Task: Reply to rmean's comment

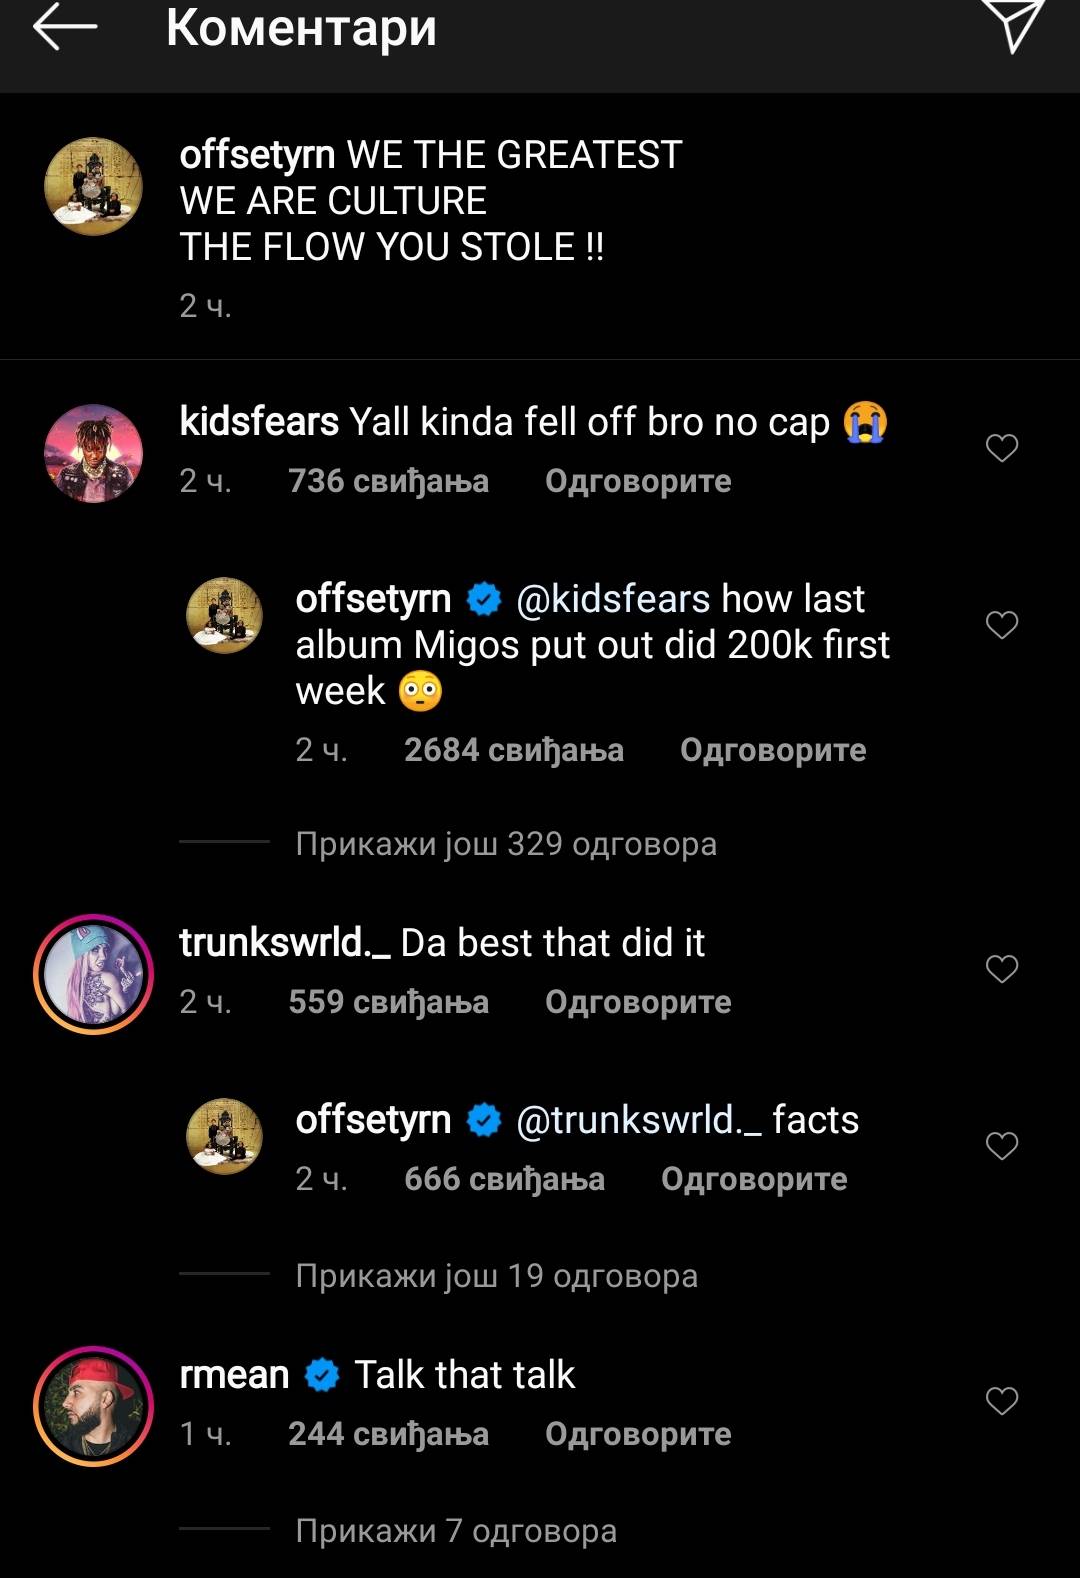Action: click(638, 1434)
